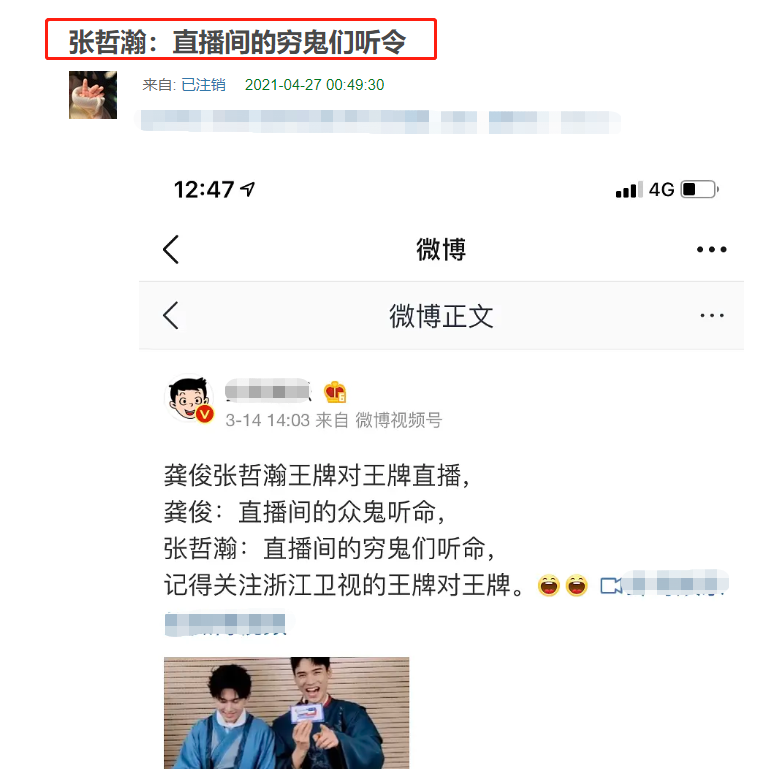Viewport: 767px width, 769px height.
Task: Open the 微博视频号 source link
Action: pyautogui.click(x=399, y=420)
